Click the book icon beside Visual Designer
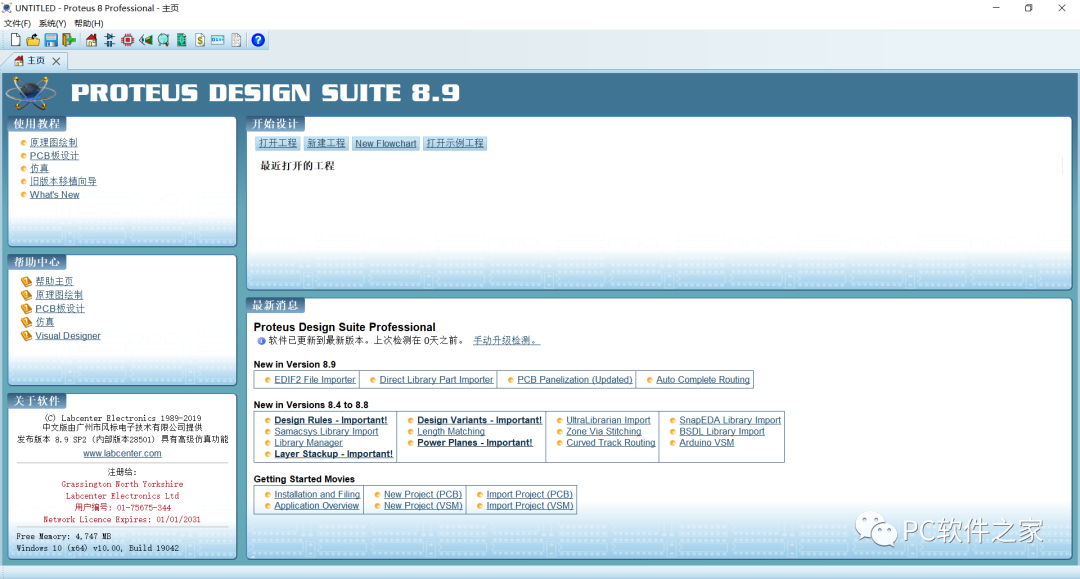The image size is (1080, 579). (26, 335)
